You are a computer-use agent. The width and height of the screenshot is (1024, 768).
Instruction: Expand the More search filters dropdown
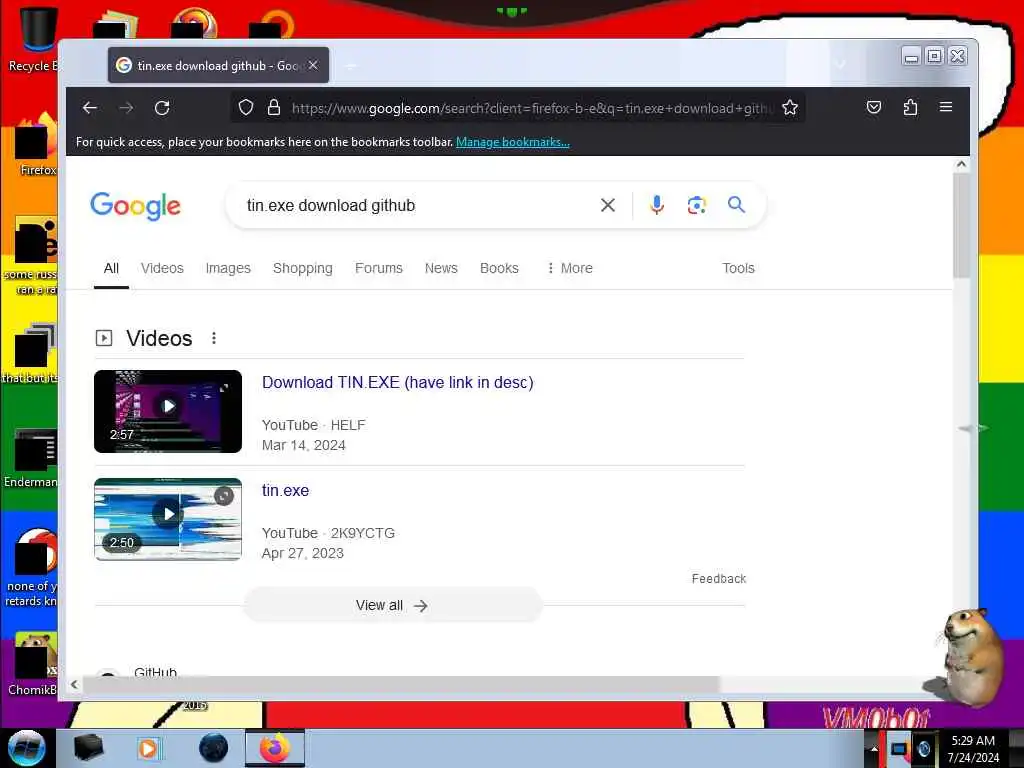[569, 268]
